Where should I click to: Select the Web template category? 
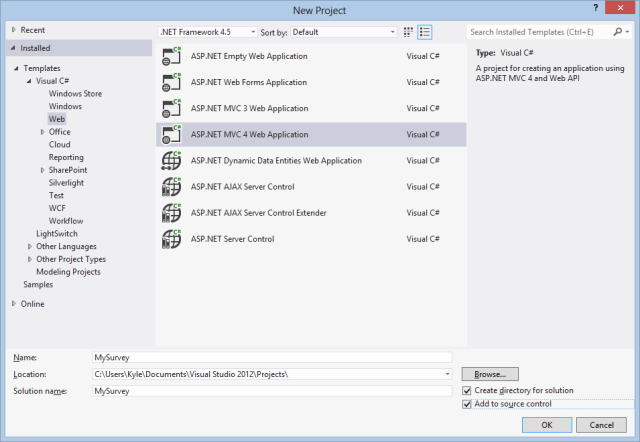click(x=57, y=119)
